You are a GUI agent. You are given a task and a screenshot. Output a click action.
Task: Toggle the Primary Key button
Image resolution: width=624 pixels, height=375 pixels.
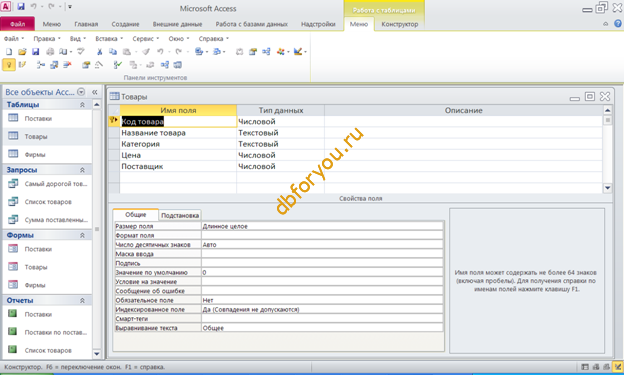coord(9,65)
